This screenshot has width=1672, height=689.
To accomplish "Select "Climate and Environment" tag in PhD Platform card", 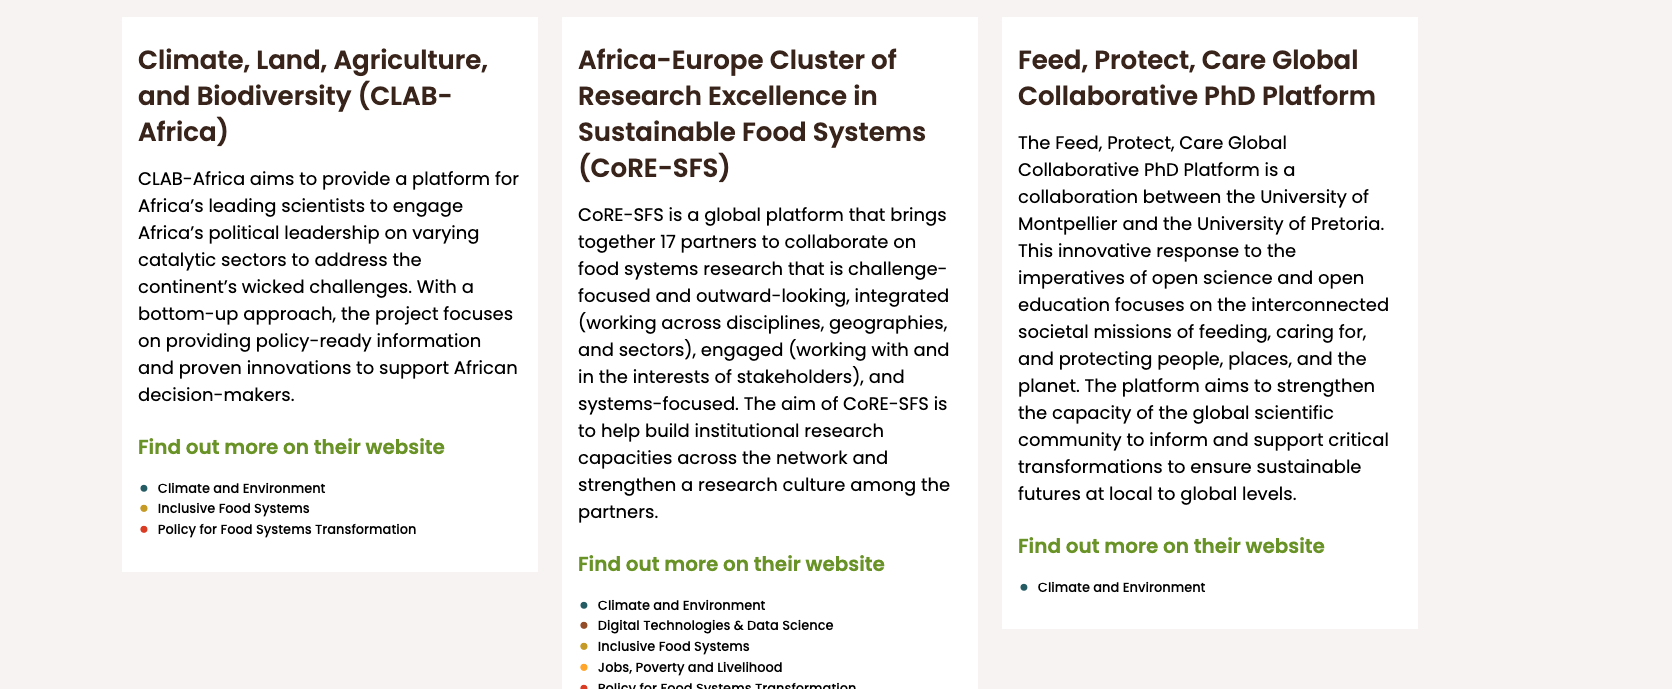I will coord(1121,587).
